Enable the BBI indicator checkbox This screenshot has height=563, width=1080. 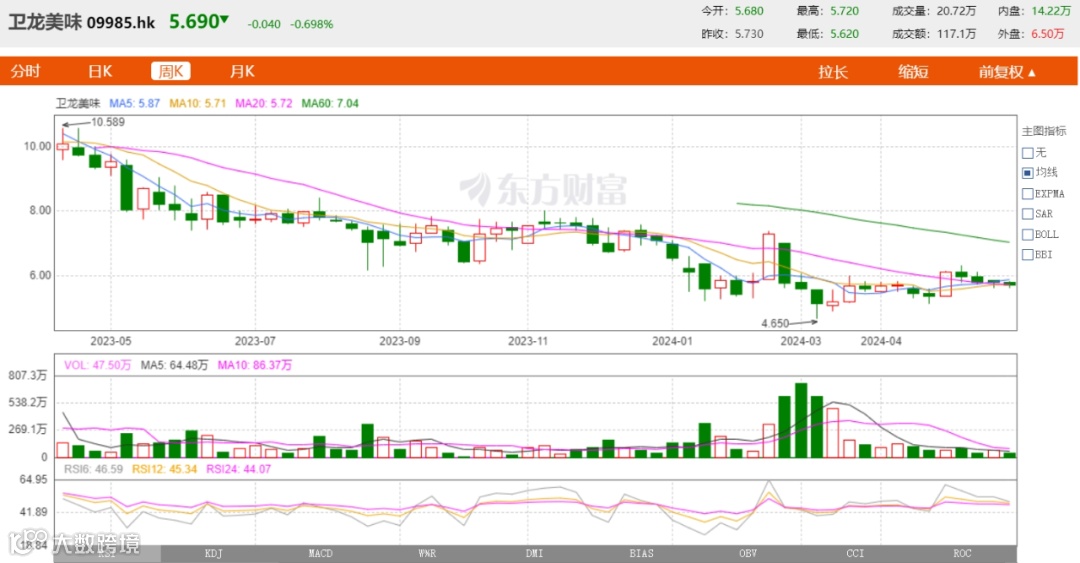(x=1028, y=255)
